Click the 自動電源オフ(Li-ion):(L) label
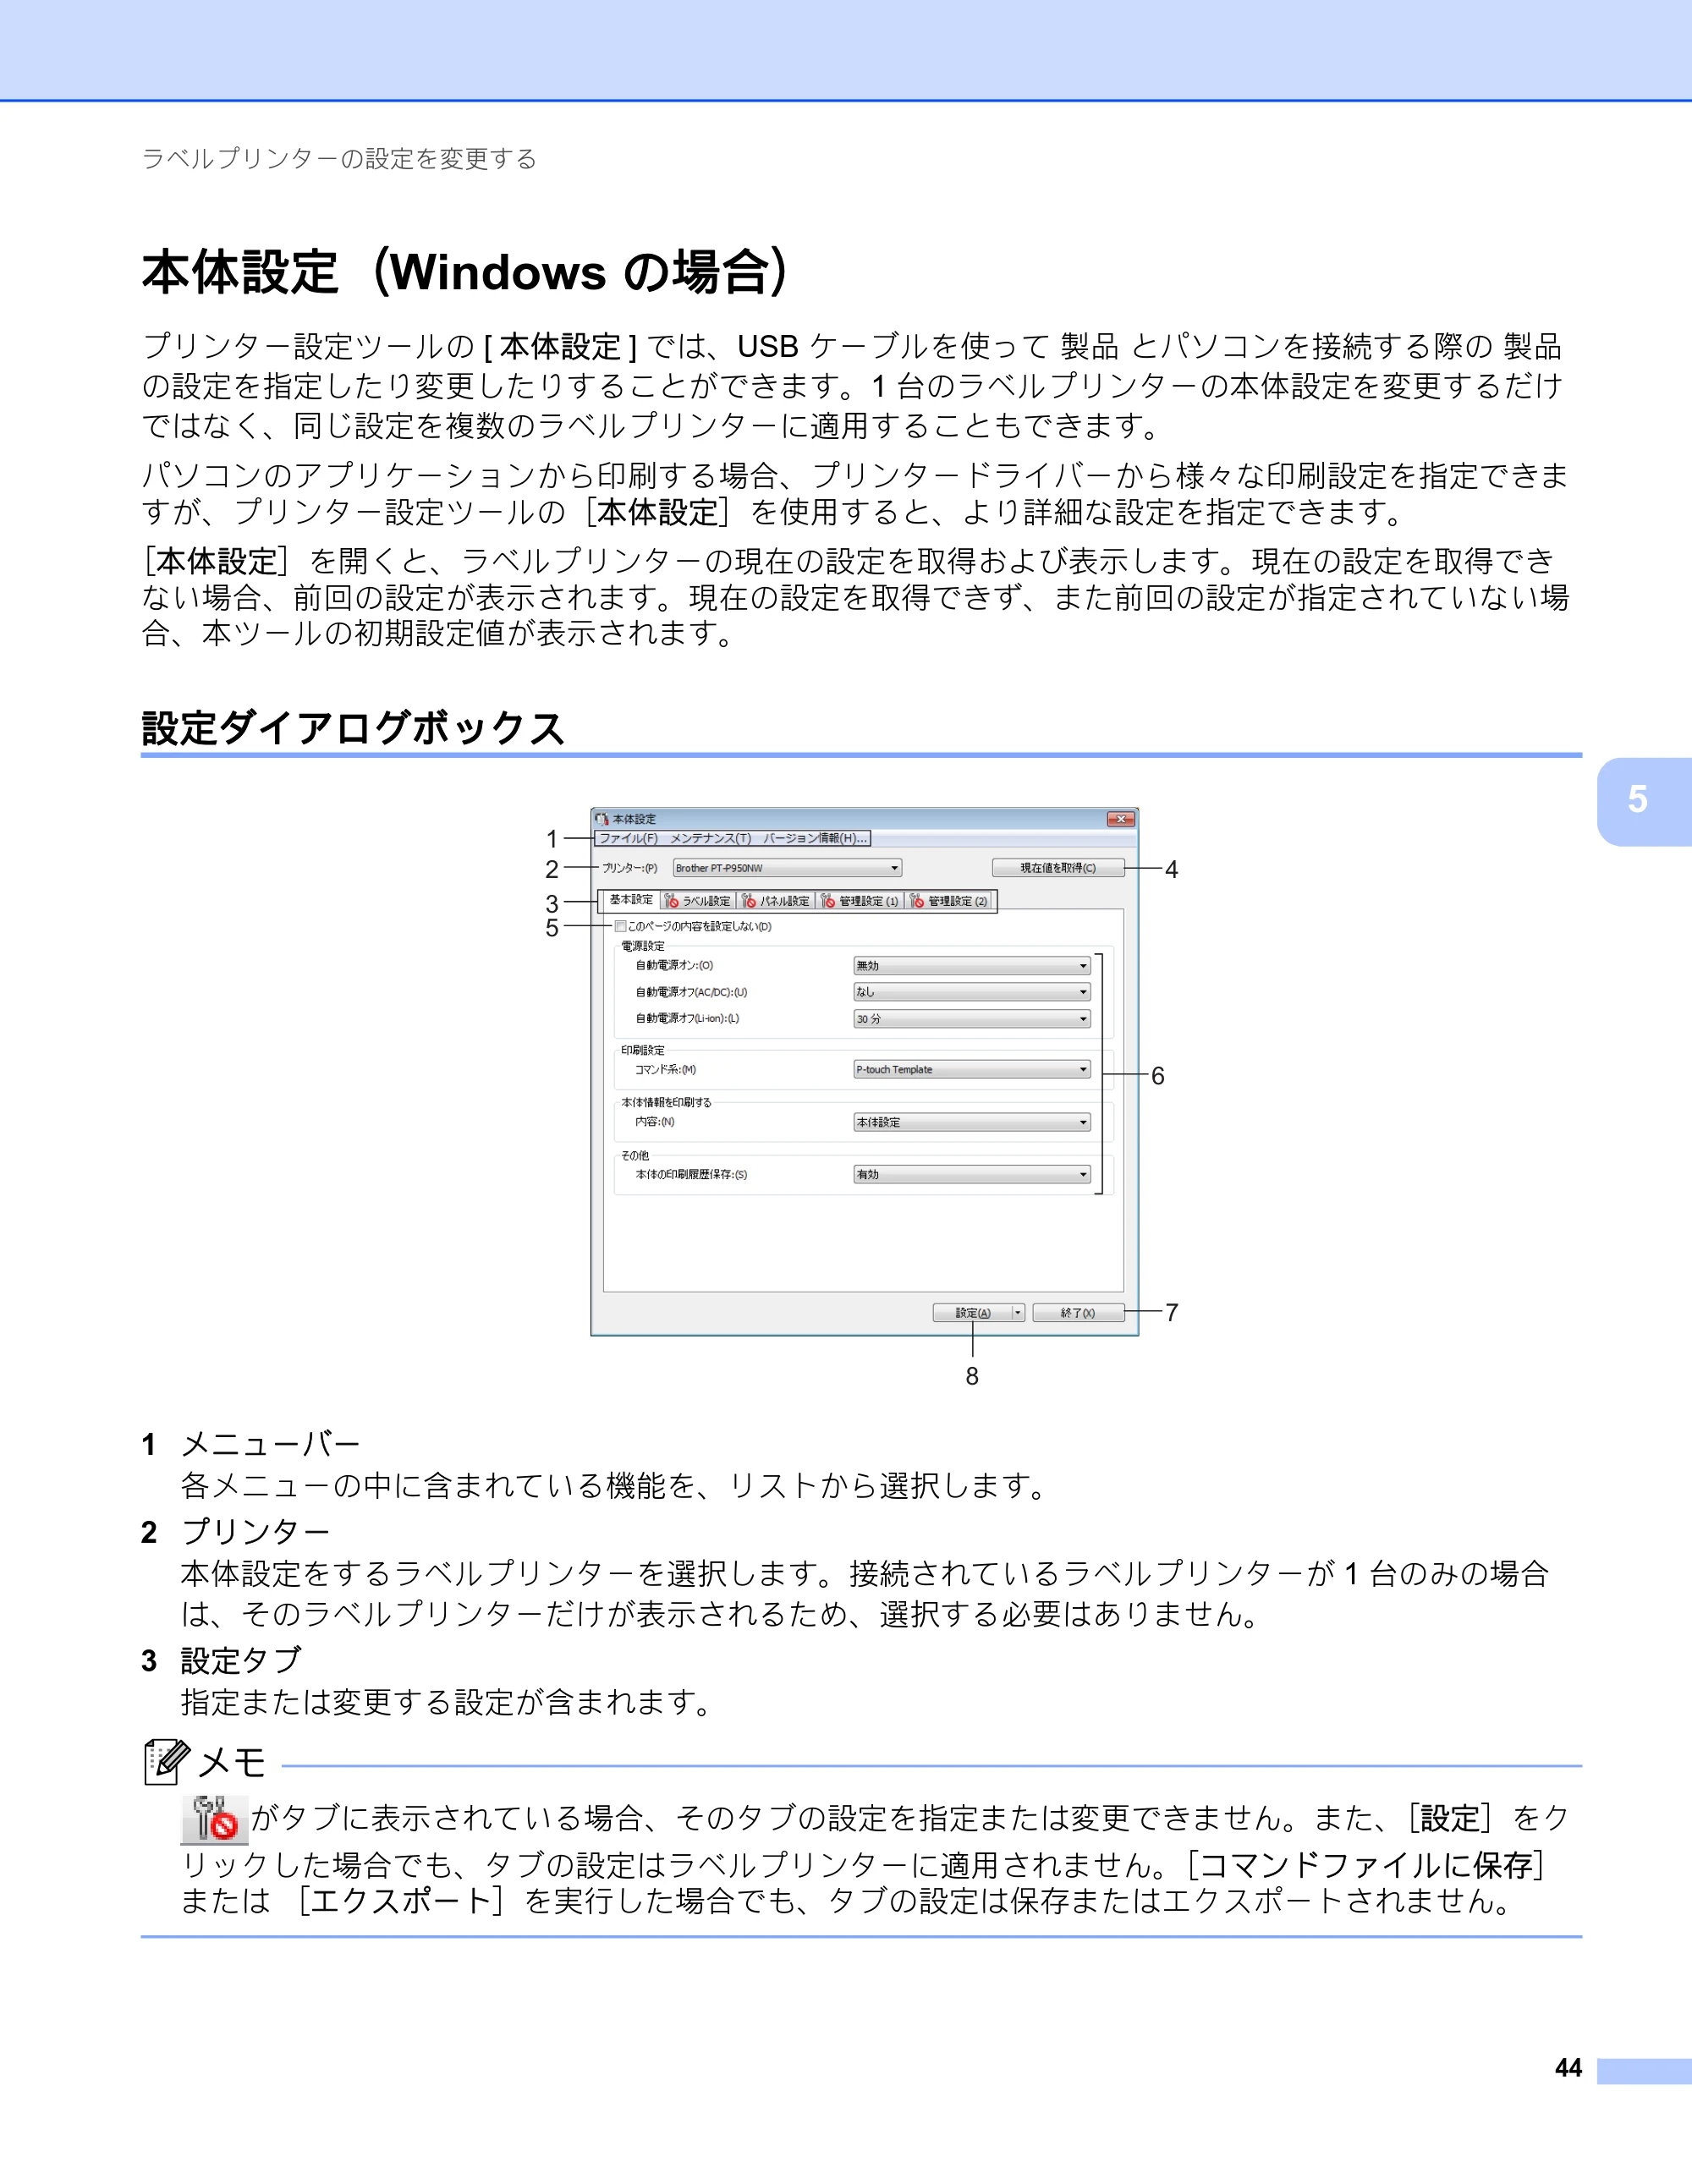 [x=687, y=1019]
